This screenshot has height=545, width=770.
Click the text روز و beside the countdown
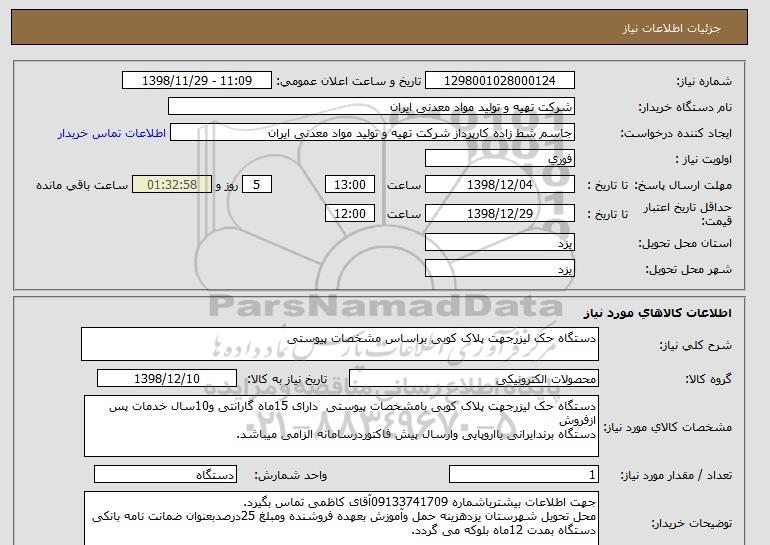coord(227,186)
